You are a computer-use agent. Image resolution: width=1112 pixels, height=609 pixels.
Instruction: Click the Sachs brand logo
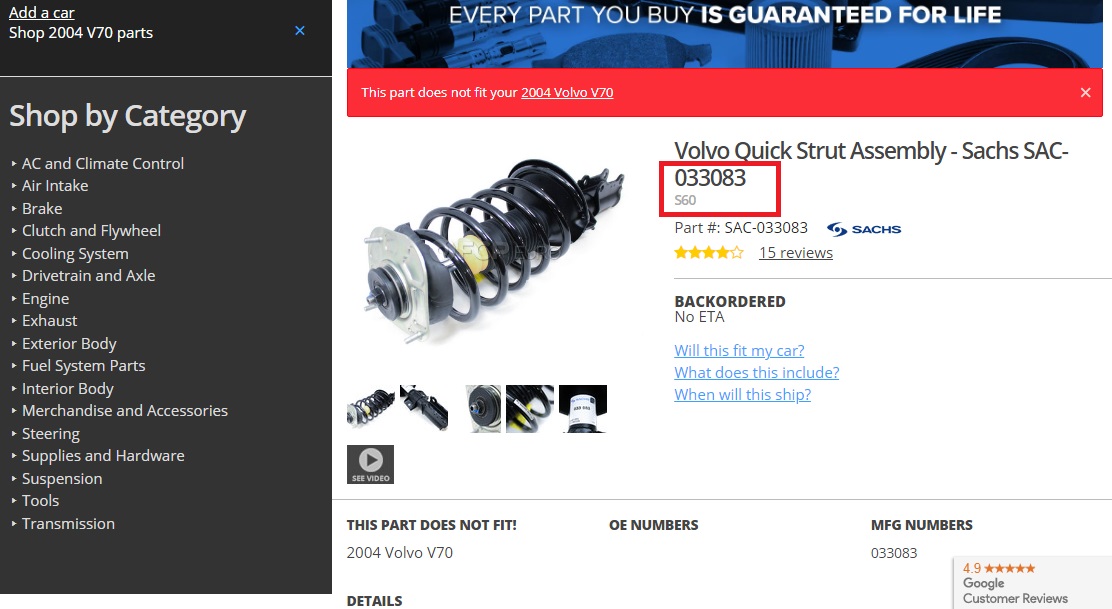tap(864, 229)
